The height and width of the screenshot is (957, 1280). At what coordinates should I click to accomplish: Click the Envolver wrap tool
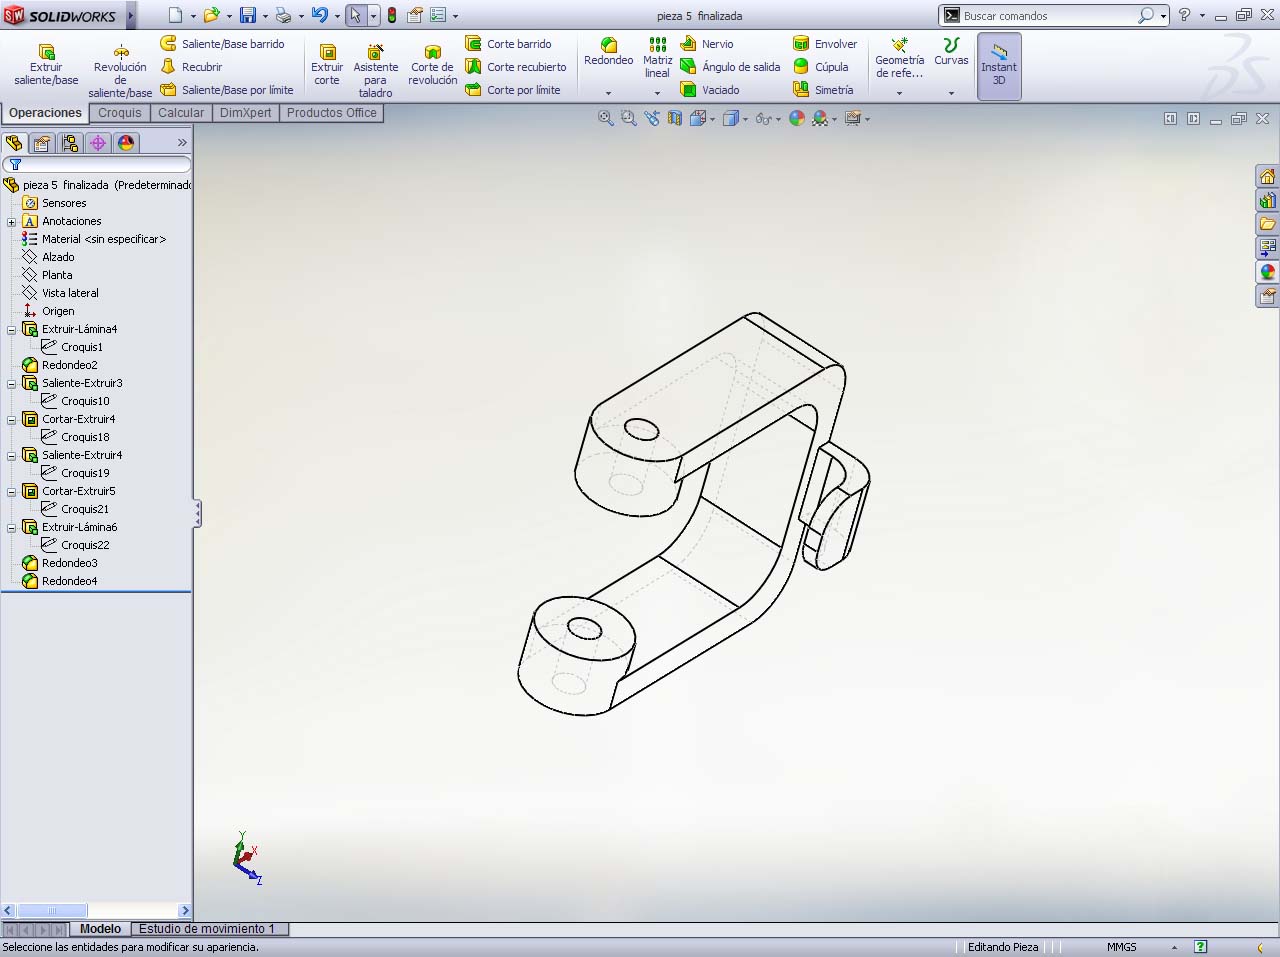tap(826, 44)
